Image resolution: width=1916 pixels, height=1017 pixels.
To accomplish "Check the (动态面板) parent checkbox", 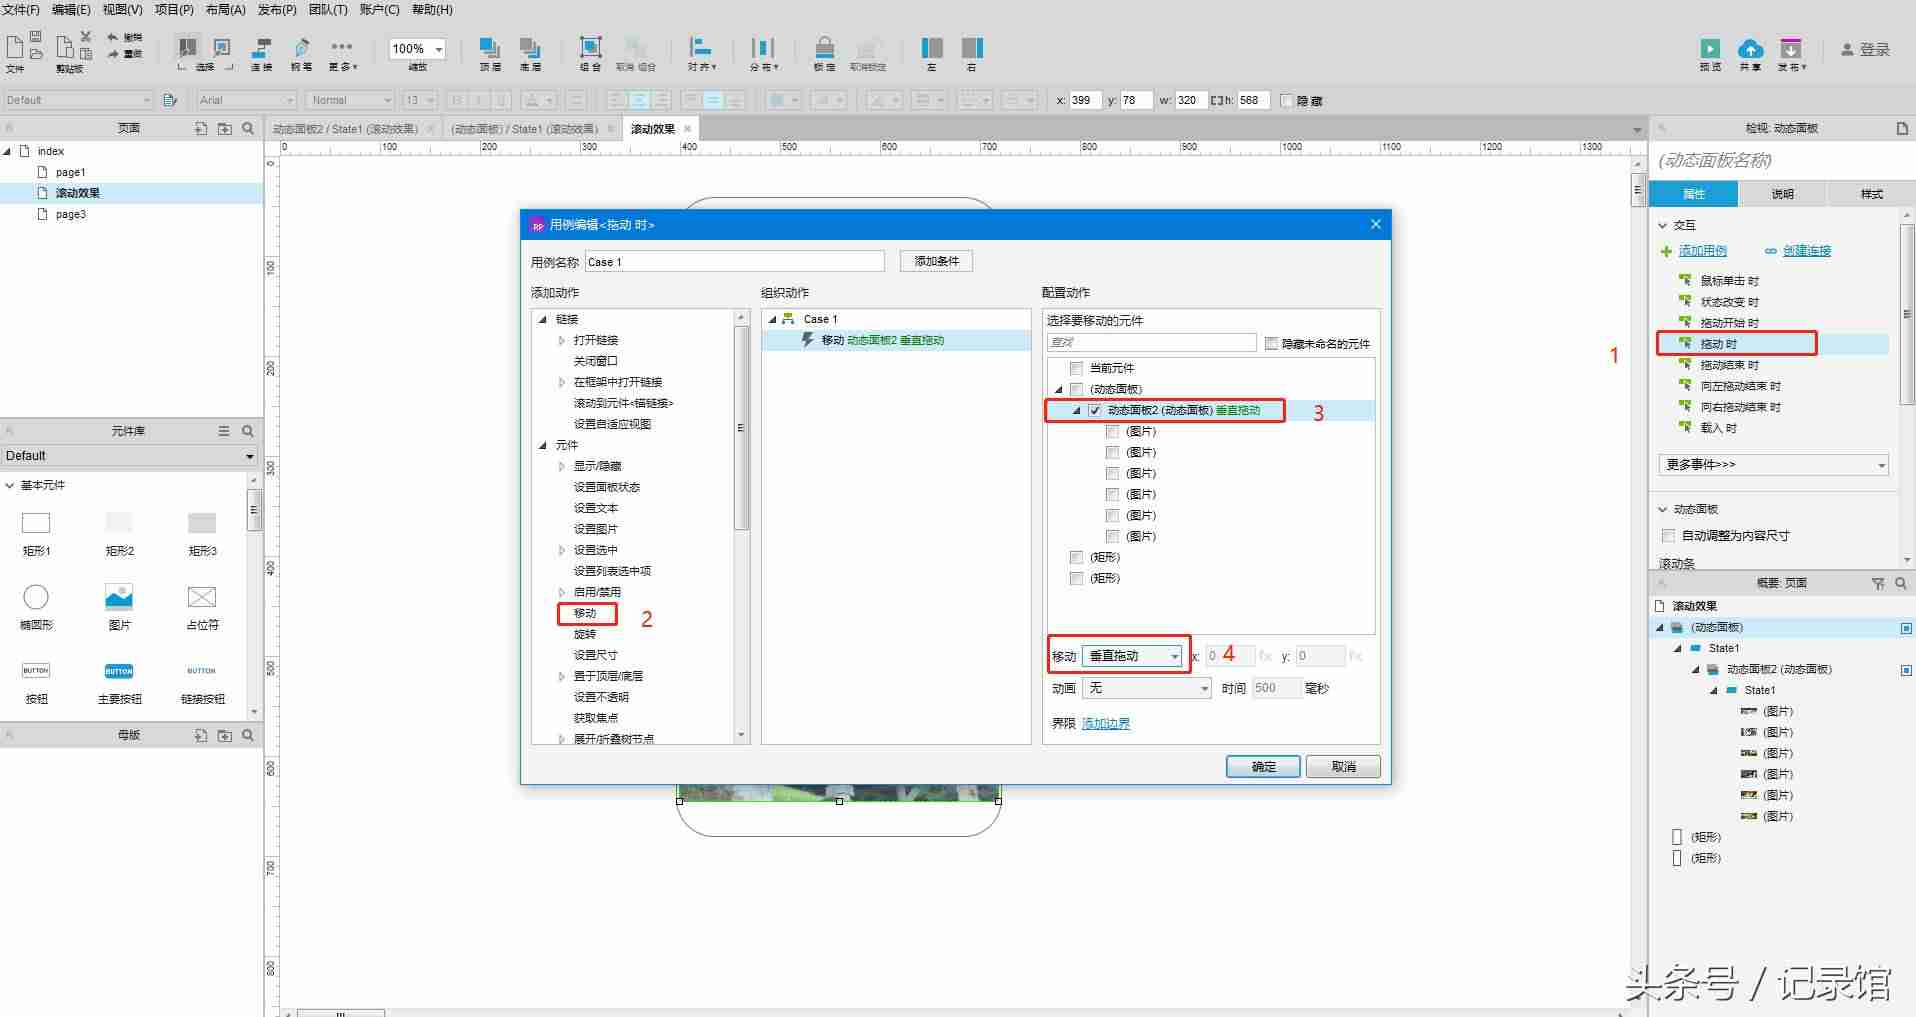I will coord(1077,389).
